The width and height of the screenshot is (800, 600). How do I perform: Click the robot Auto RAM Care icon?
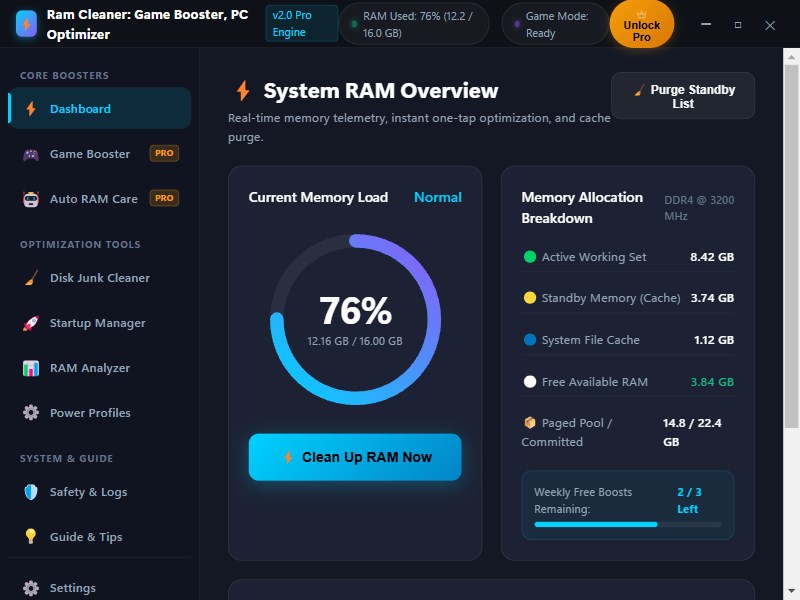[x=31, y=199]
